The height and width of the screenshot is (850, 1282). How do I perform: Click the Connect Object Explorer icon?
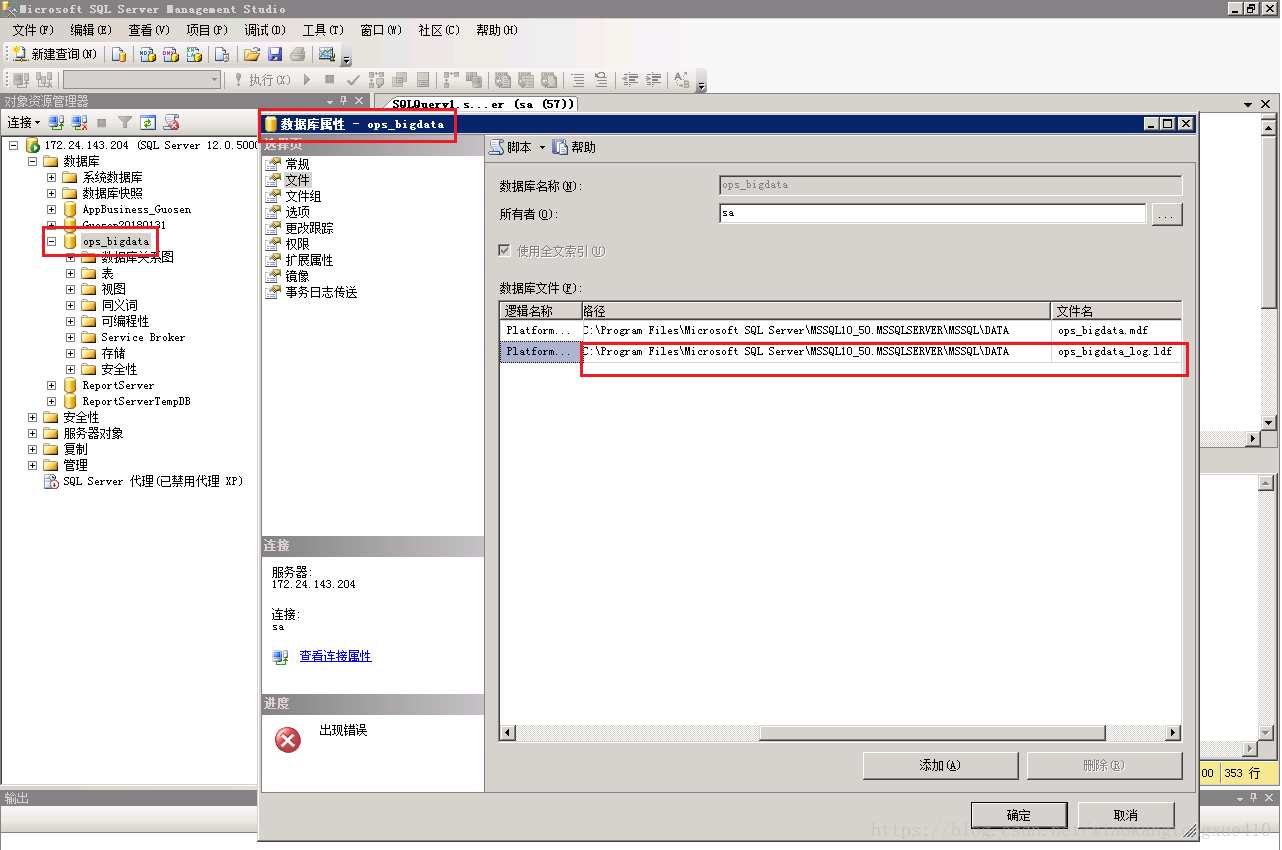click(56, 122)
